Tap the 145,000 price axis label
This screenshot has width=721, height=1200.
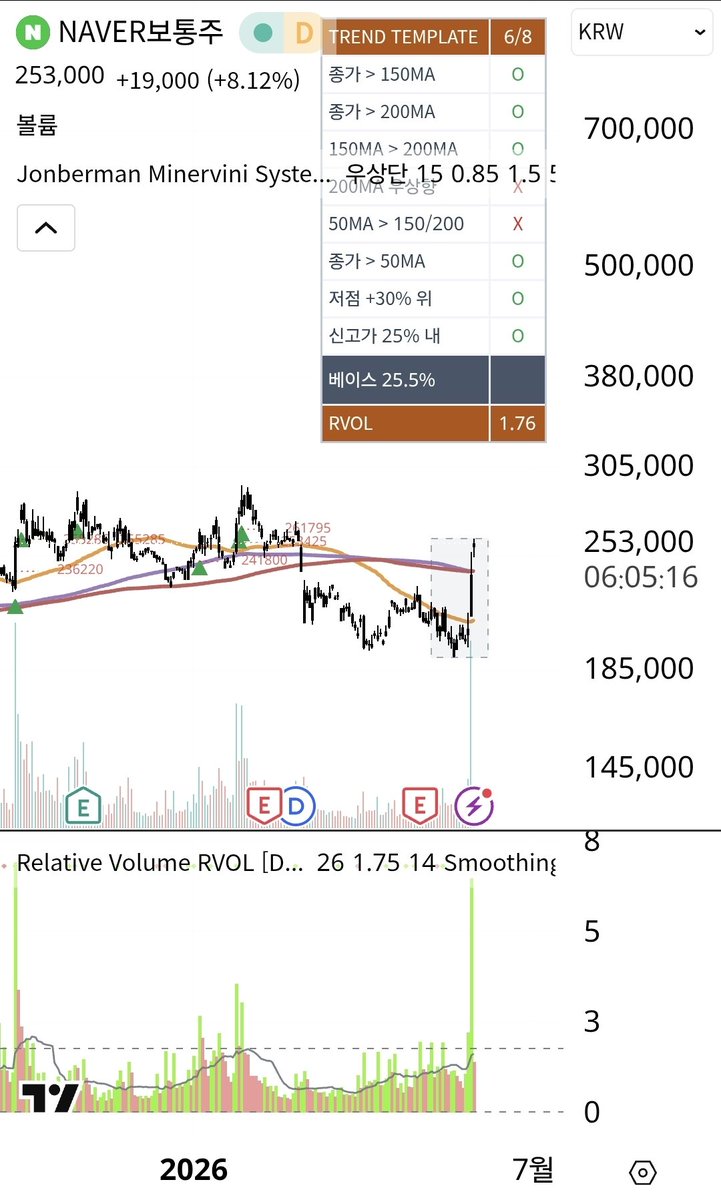(x=639, y=767)
